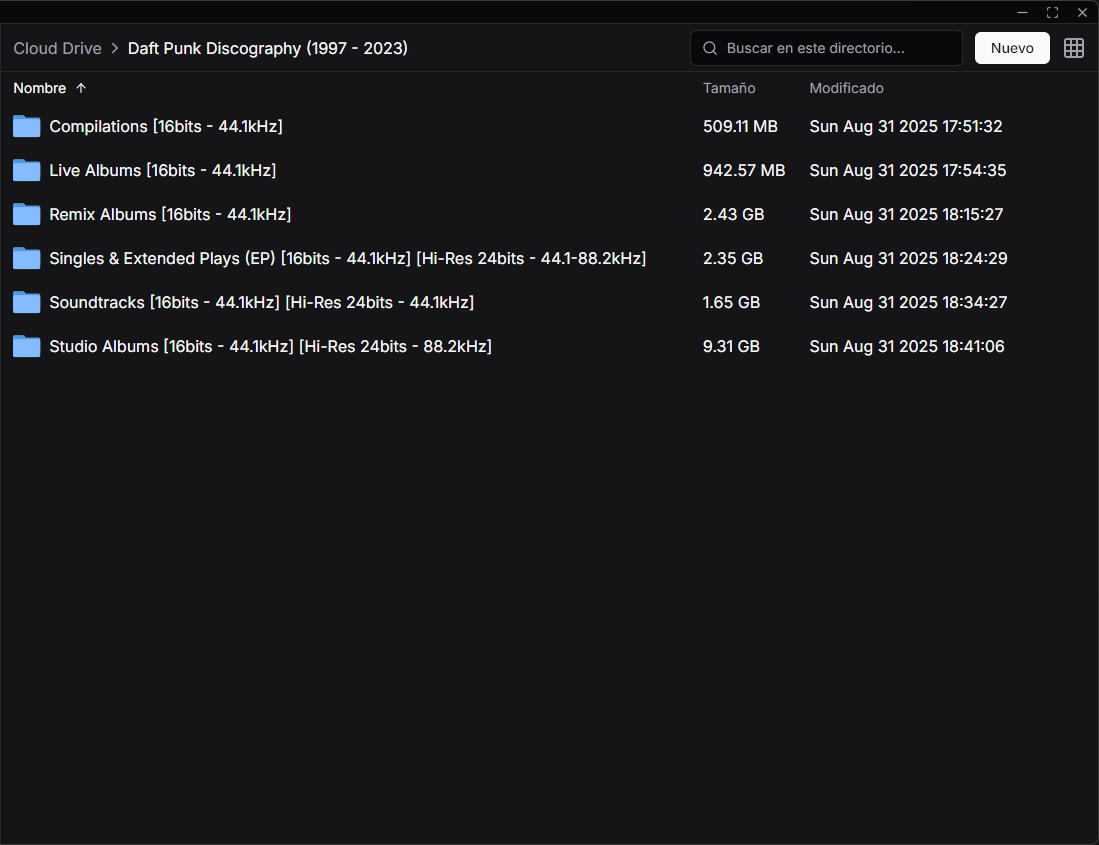Screen dimensions: 1099x845
Task: Click the 9.31 GB size value
Action: (x=731, y=346)
